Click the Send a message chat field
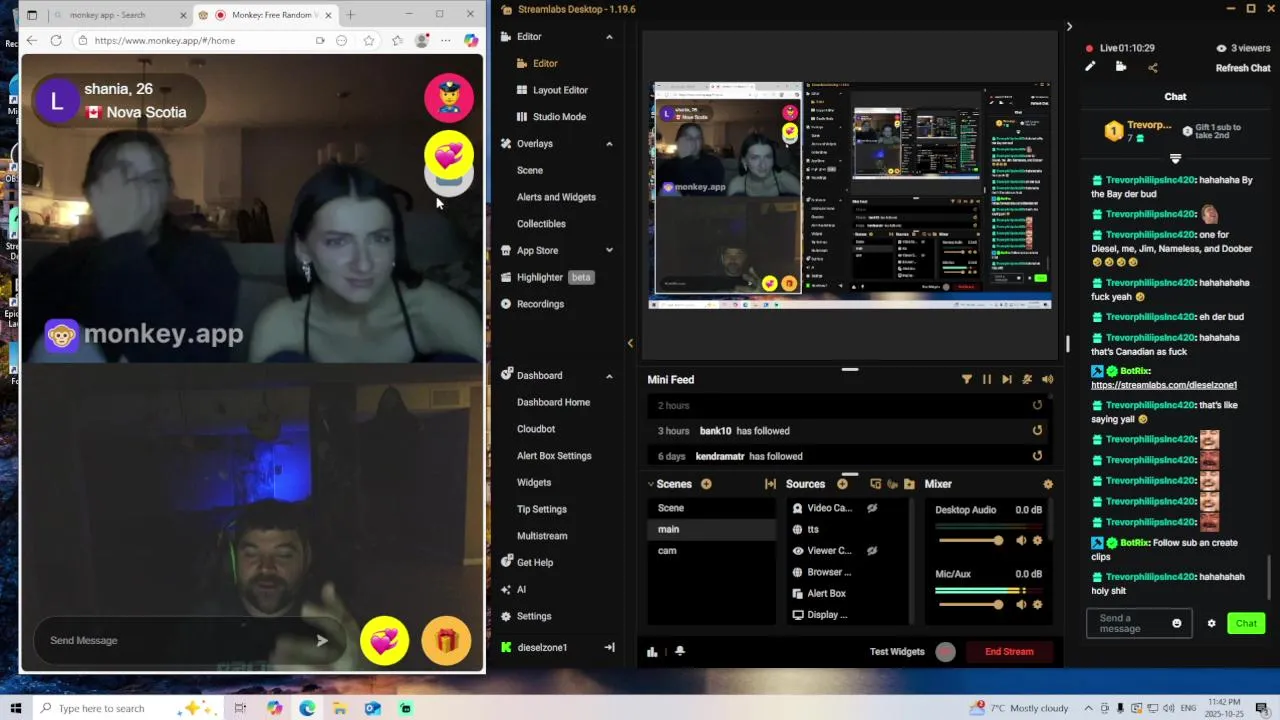Image resolution: width=1280 pixels, height=720 pixels. (1130, 623)
